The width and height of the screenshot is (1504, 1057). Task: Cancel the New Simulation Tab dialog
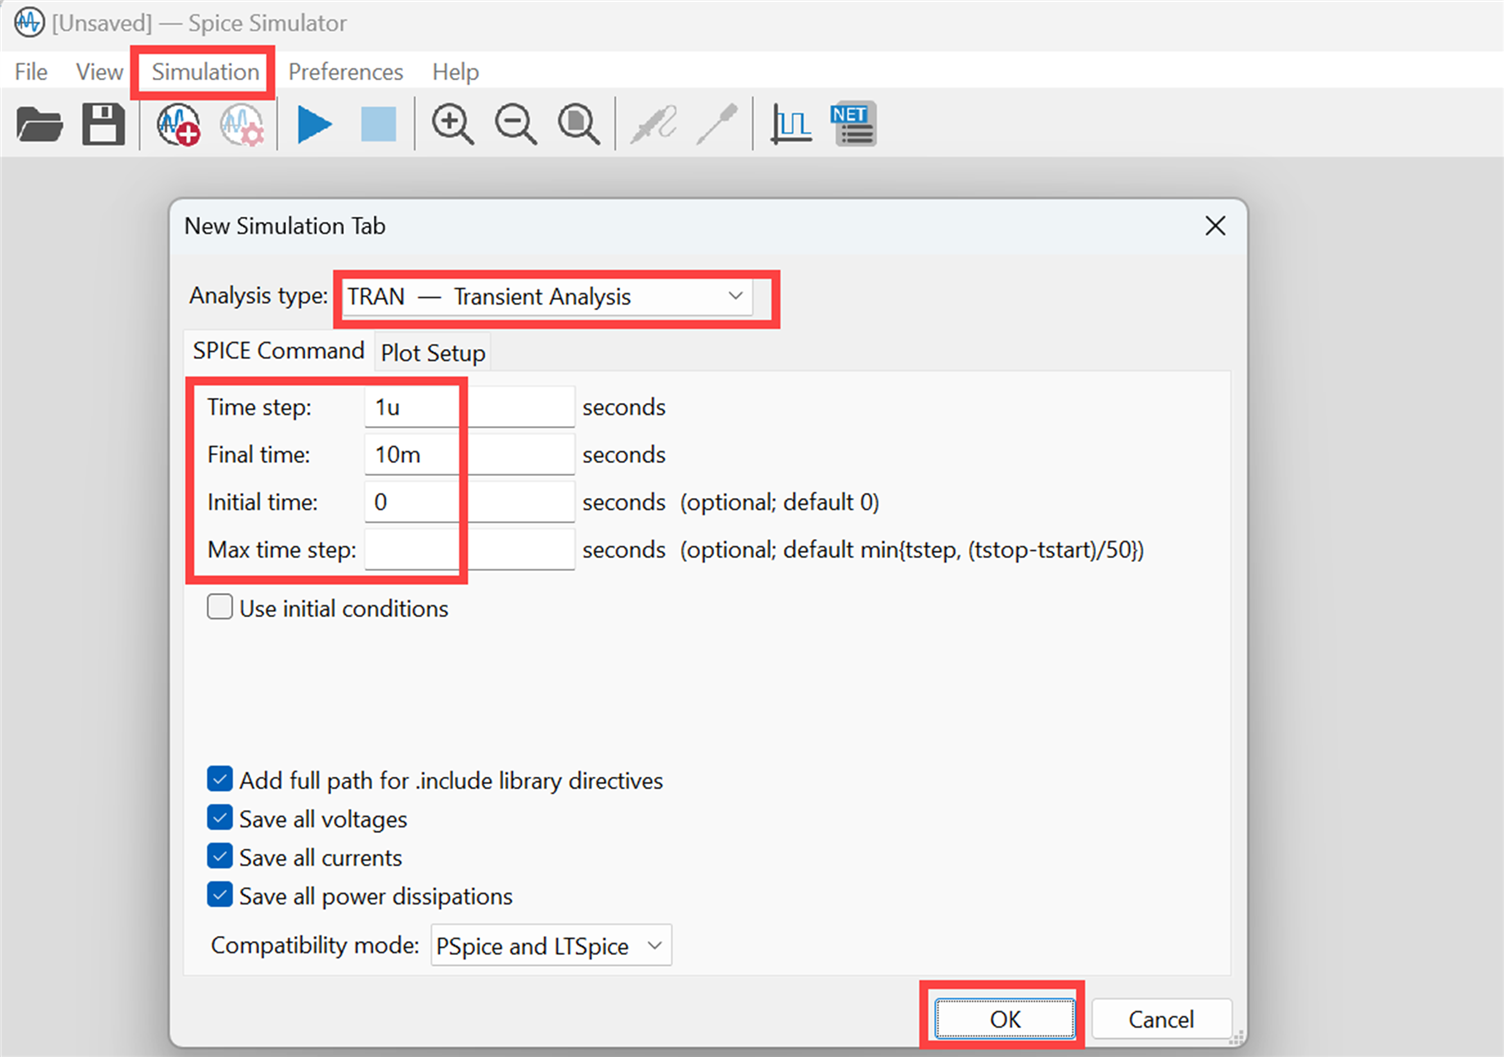point(1160,1019)
